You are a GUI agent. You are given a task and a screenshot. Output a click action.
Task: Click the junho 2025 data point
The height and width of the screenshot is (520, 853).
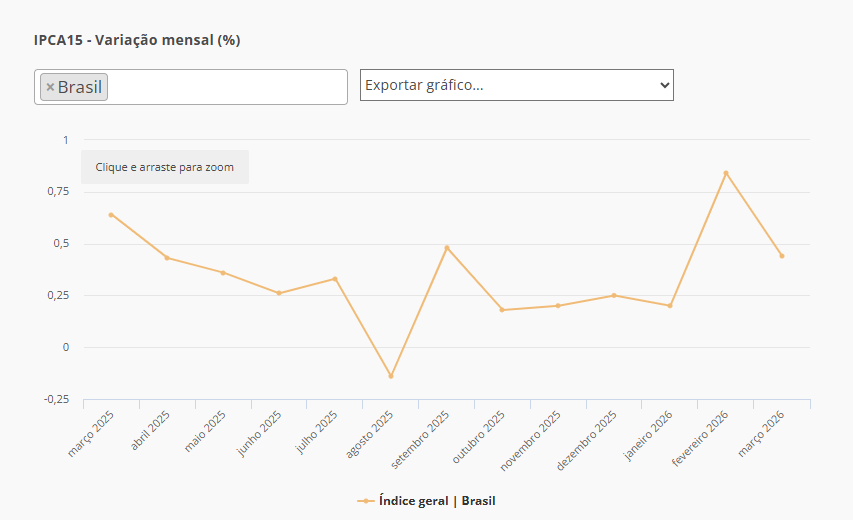click(279, 293)
